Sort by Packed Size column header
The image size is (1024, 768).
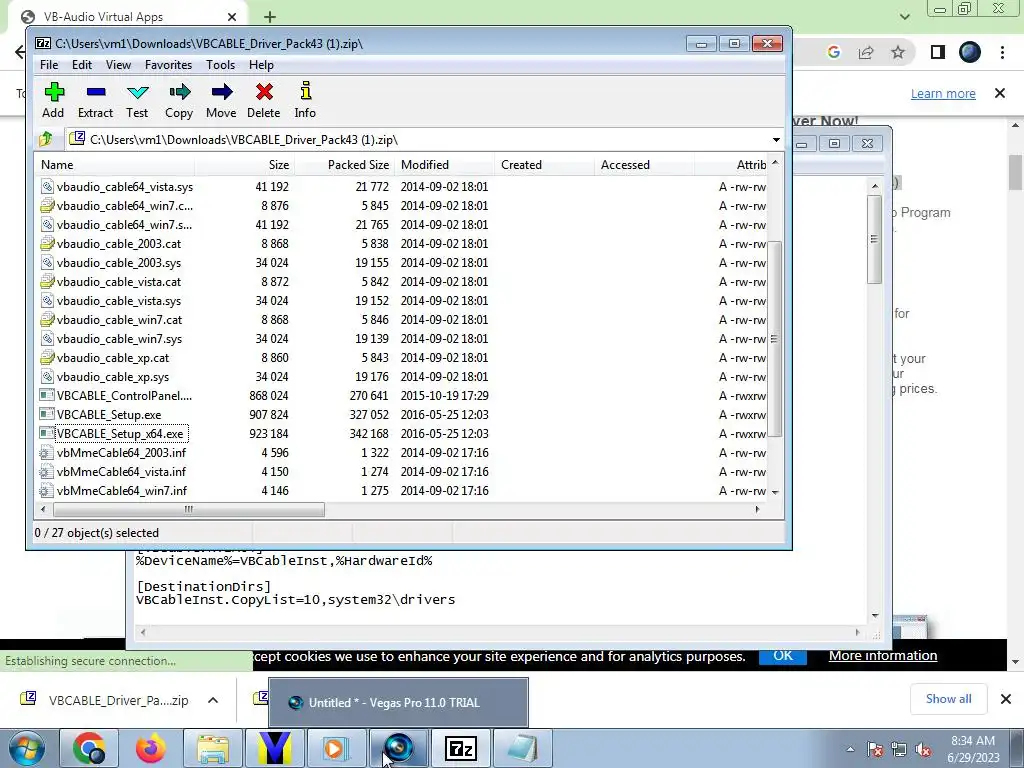coord(345,165)
